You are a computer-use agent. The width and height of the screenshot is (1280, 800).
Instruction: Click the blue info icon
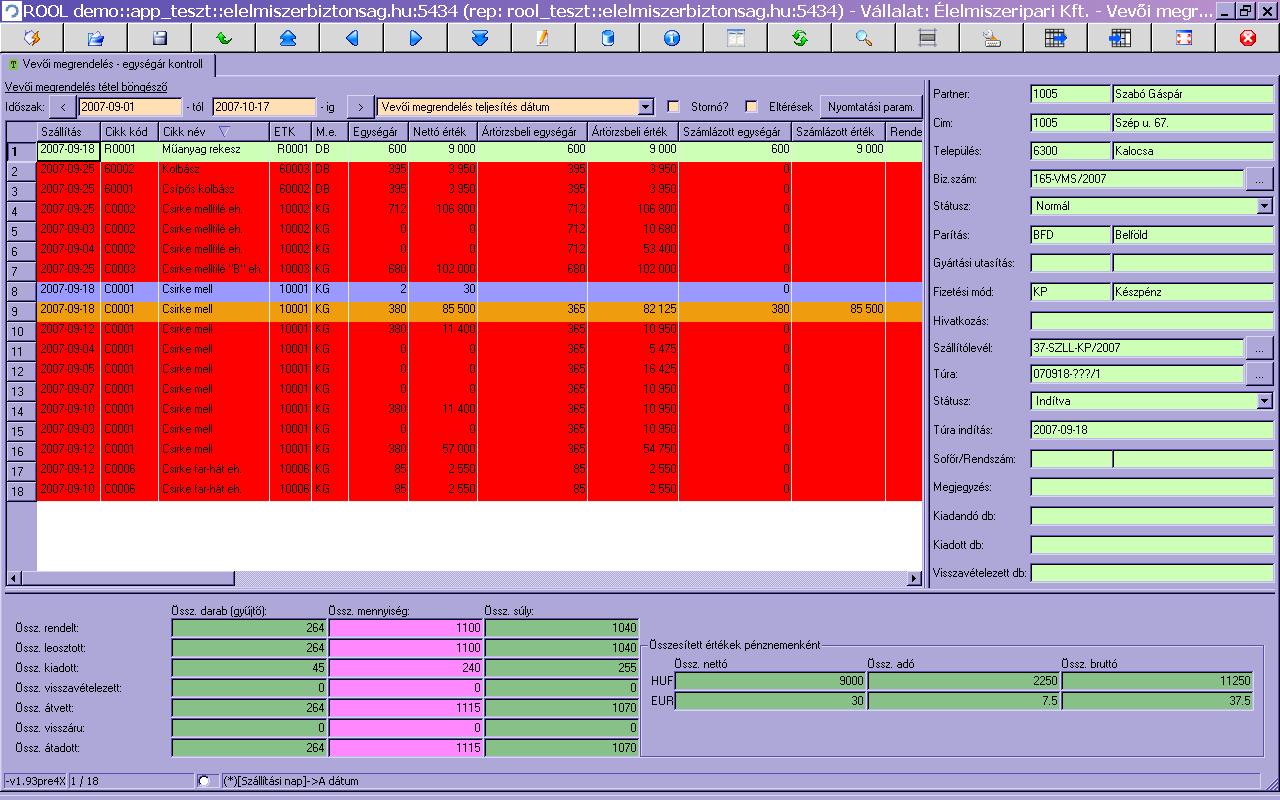pos(671,38)
